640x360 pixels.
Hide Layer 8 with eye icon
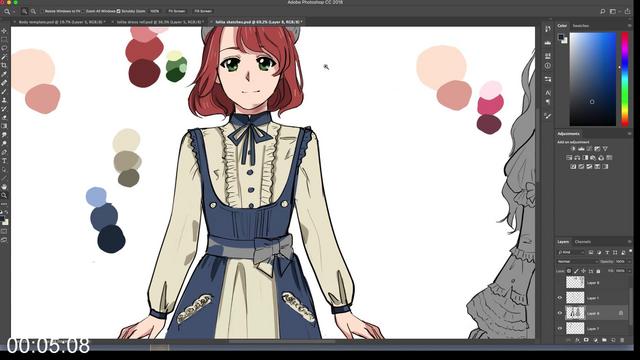coord(560,313)
